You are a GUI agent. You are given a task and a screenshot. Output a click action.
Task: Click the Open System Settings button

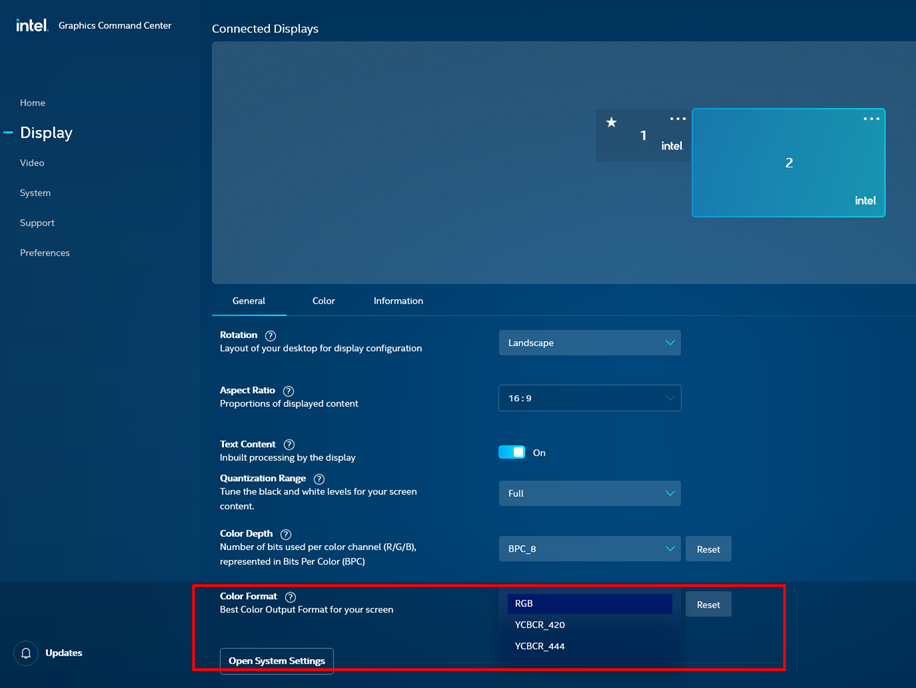tap(276, 661)
